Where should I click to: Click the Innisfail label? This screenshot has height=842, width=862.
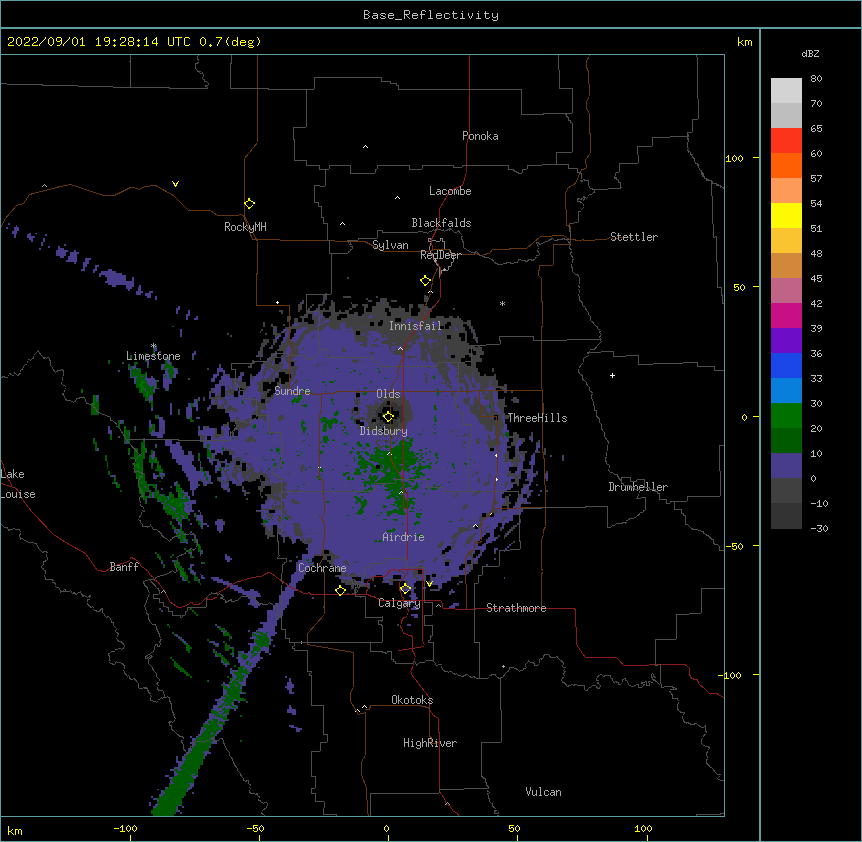pos(415,326)
